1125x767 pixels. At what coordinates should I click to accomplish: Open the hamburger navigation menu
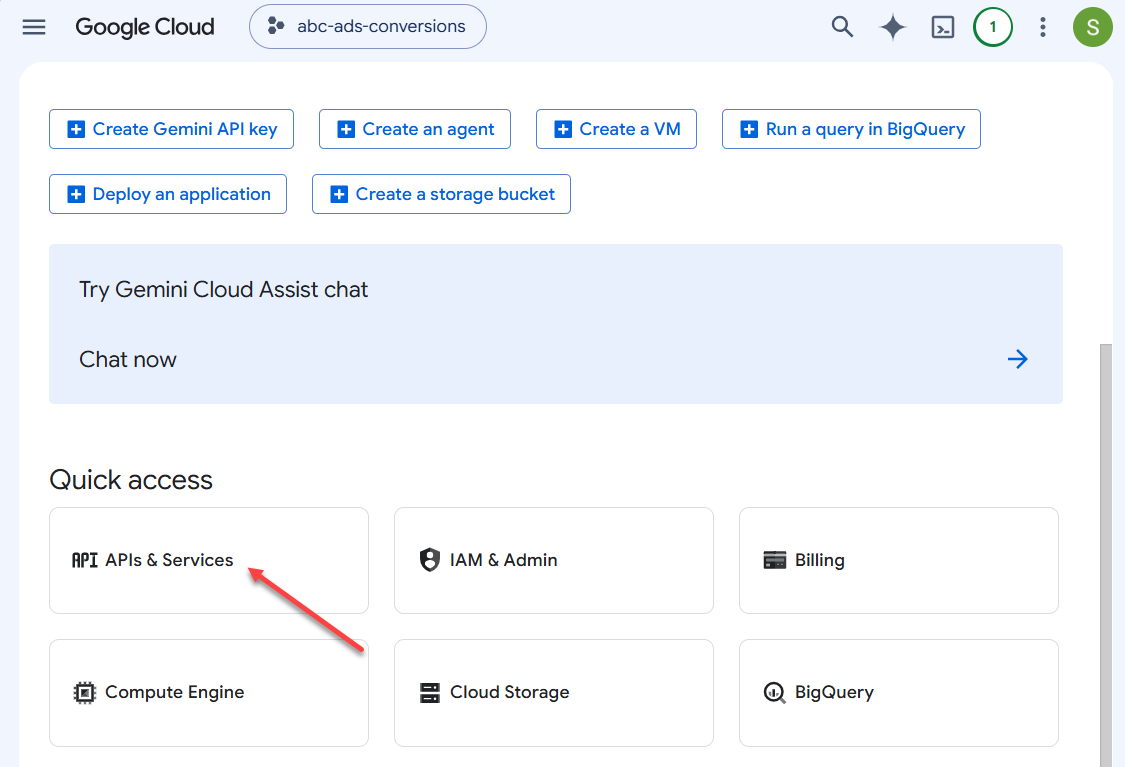click(34, 27)
